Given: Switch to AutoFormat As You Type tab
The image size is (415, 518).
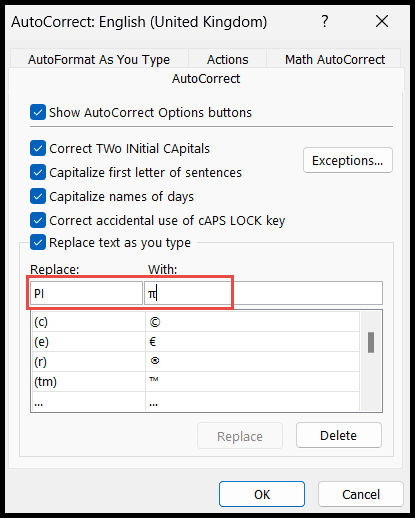Looking at the screenshot, I should pyautogui.click(x=99, y=59).
